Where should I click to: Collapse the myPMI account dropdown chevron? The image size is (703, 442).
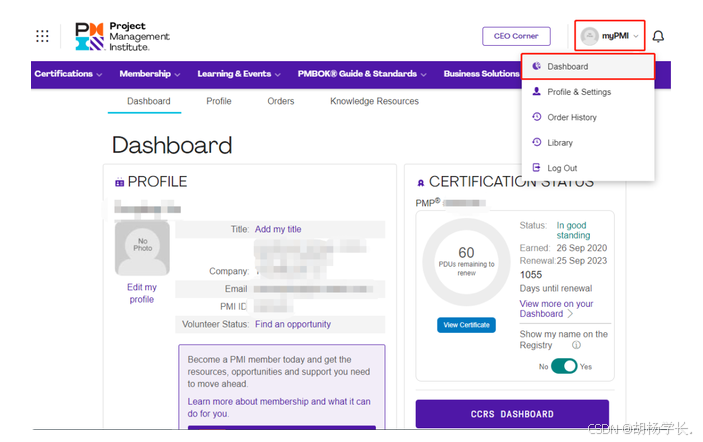coord(636,36)
